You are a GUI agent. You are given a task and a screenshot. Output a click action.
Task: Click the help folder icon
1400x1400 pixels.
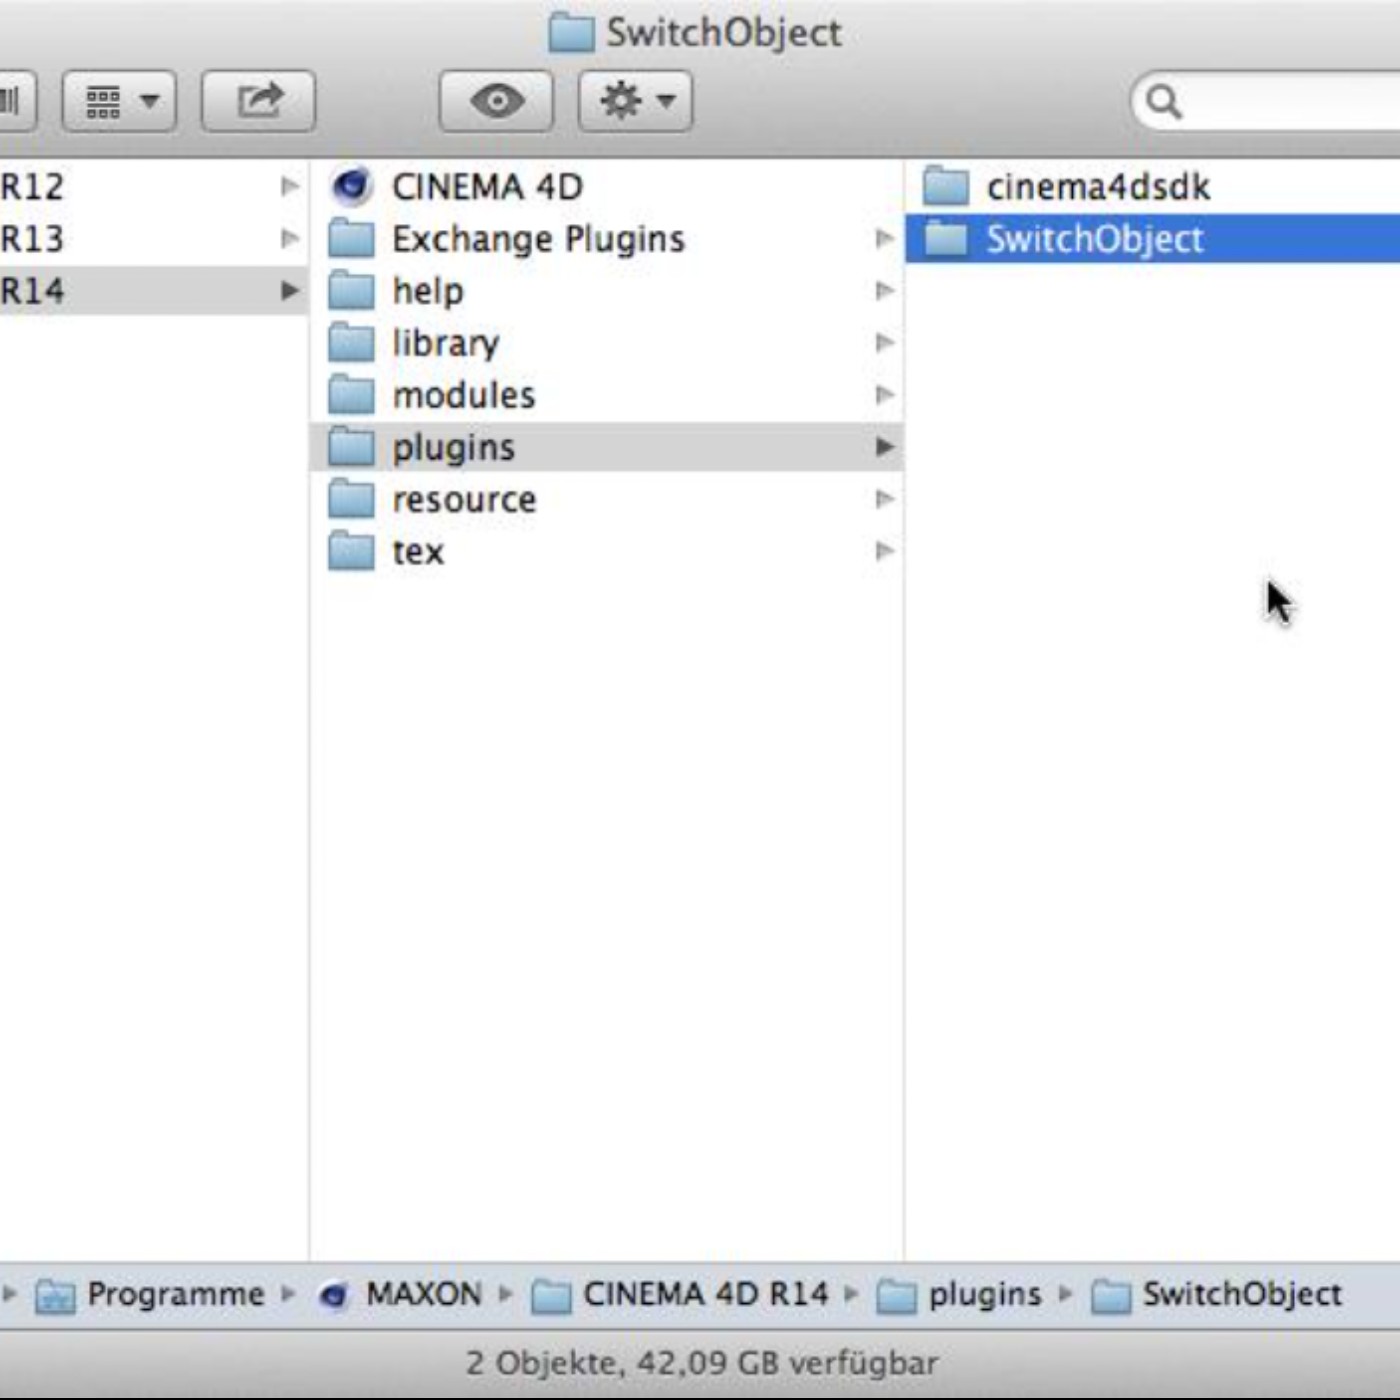click(x=351, y=290)
